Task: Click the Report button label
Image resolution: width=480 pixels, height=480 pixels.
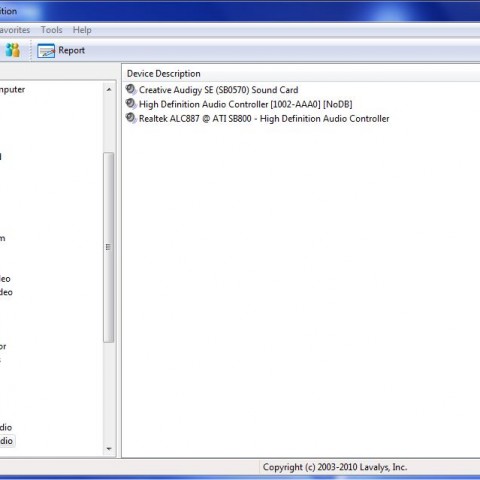Action: pos(71,50)
